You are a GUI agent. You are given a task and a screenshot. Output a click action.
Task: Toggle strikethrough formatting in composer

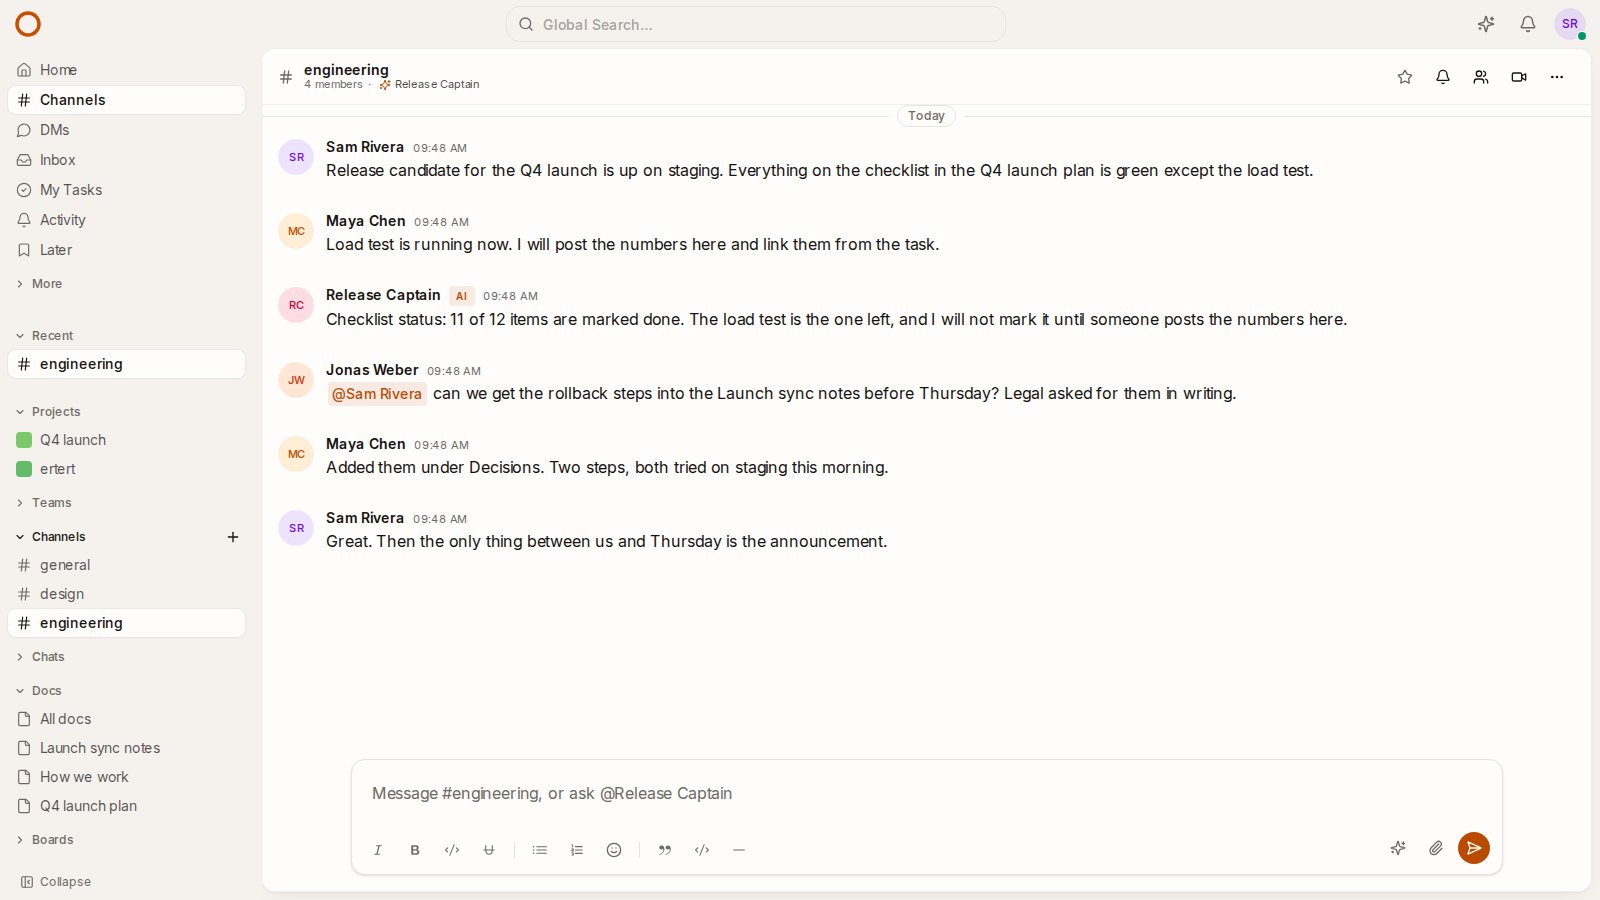click(x=489, y=850)
